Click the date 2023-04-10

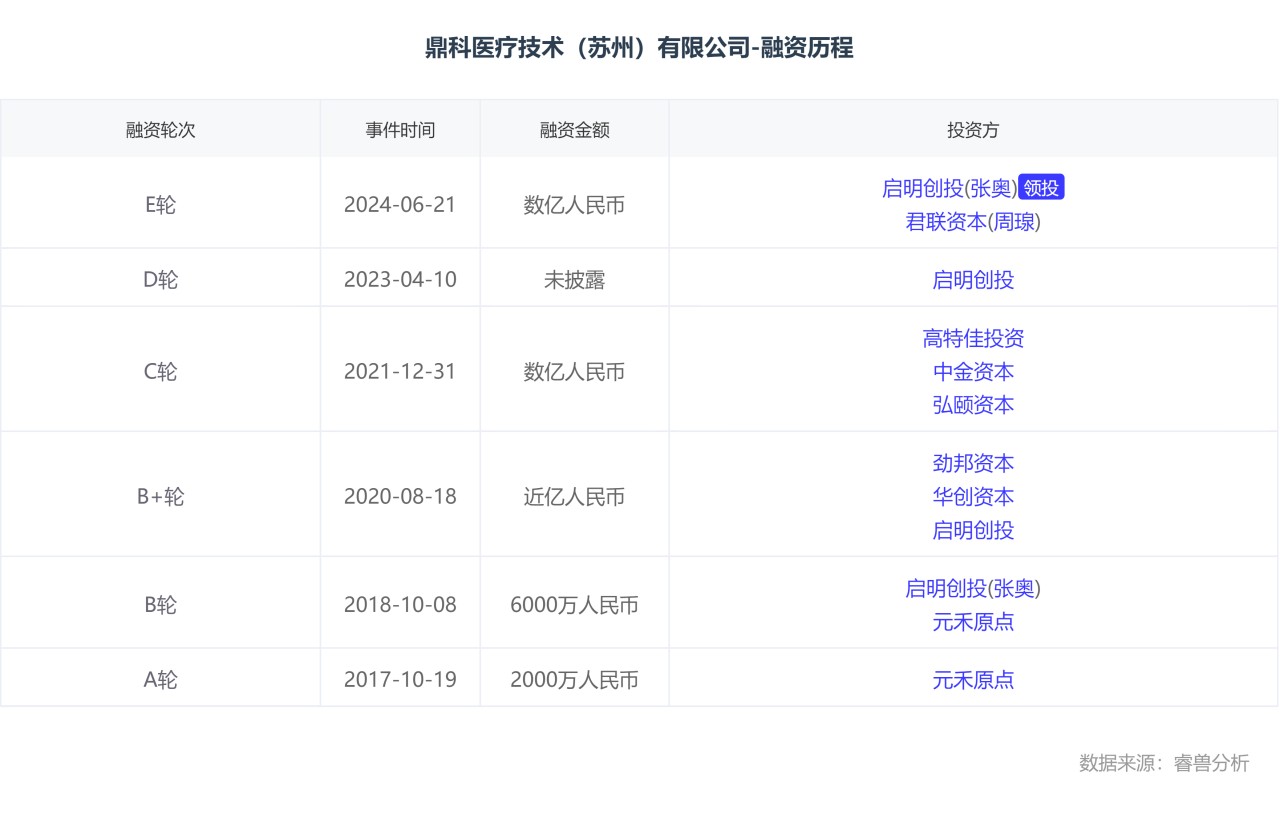(400, 280)
